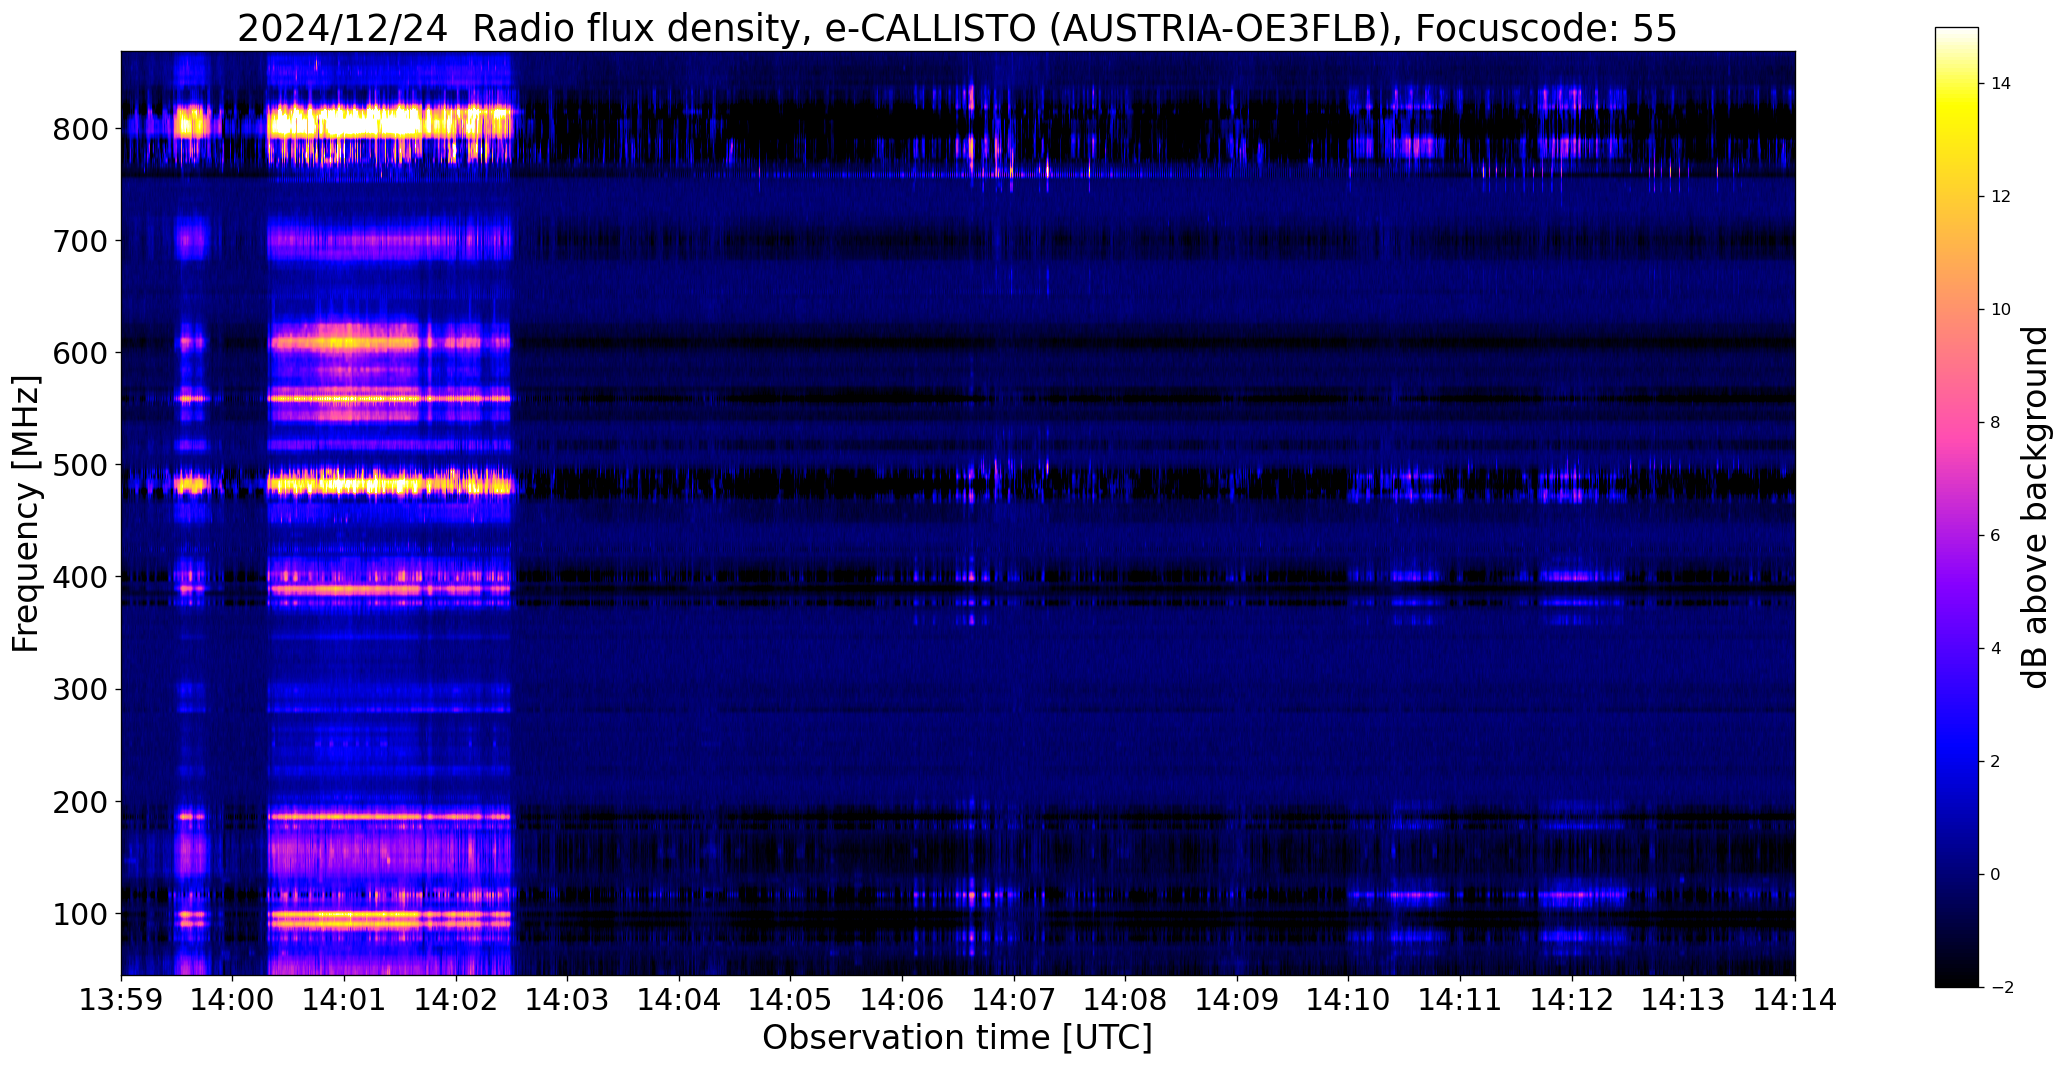Click the 14:08 time tick label

pyautogui.click(x=1126, y=1000)
